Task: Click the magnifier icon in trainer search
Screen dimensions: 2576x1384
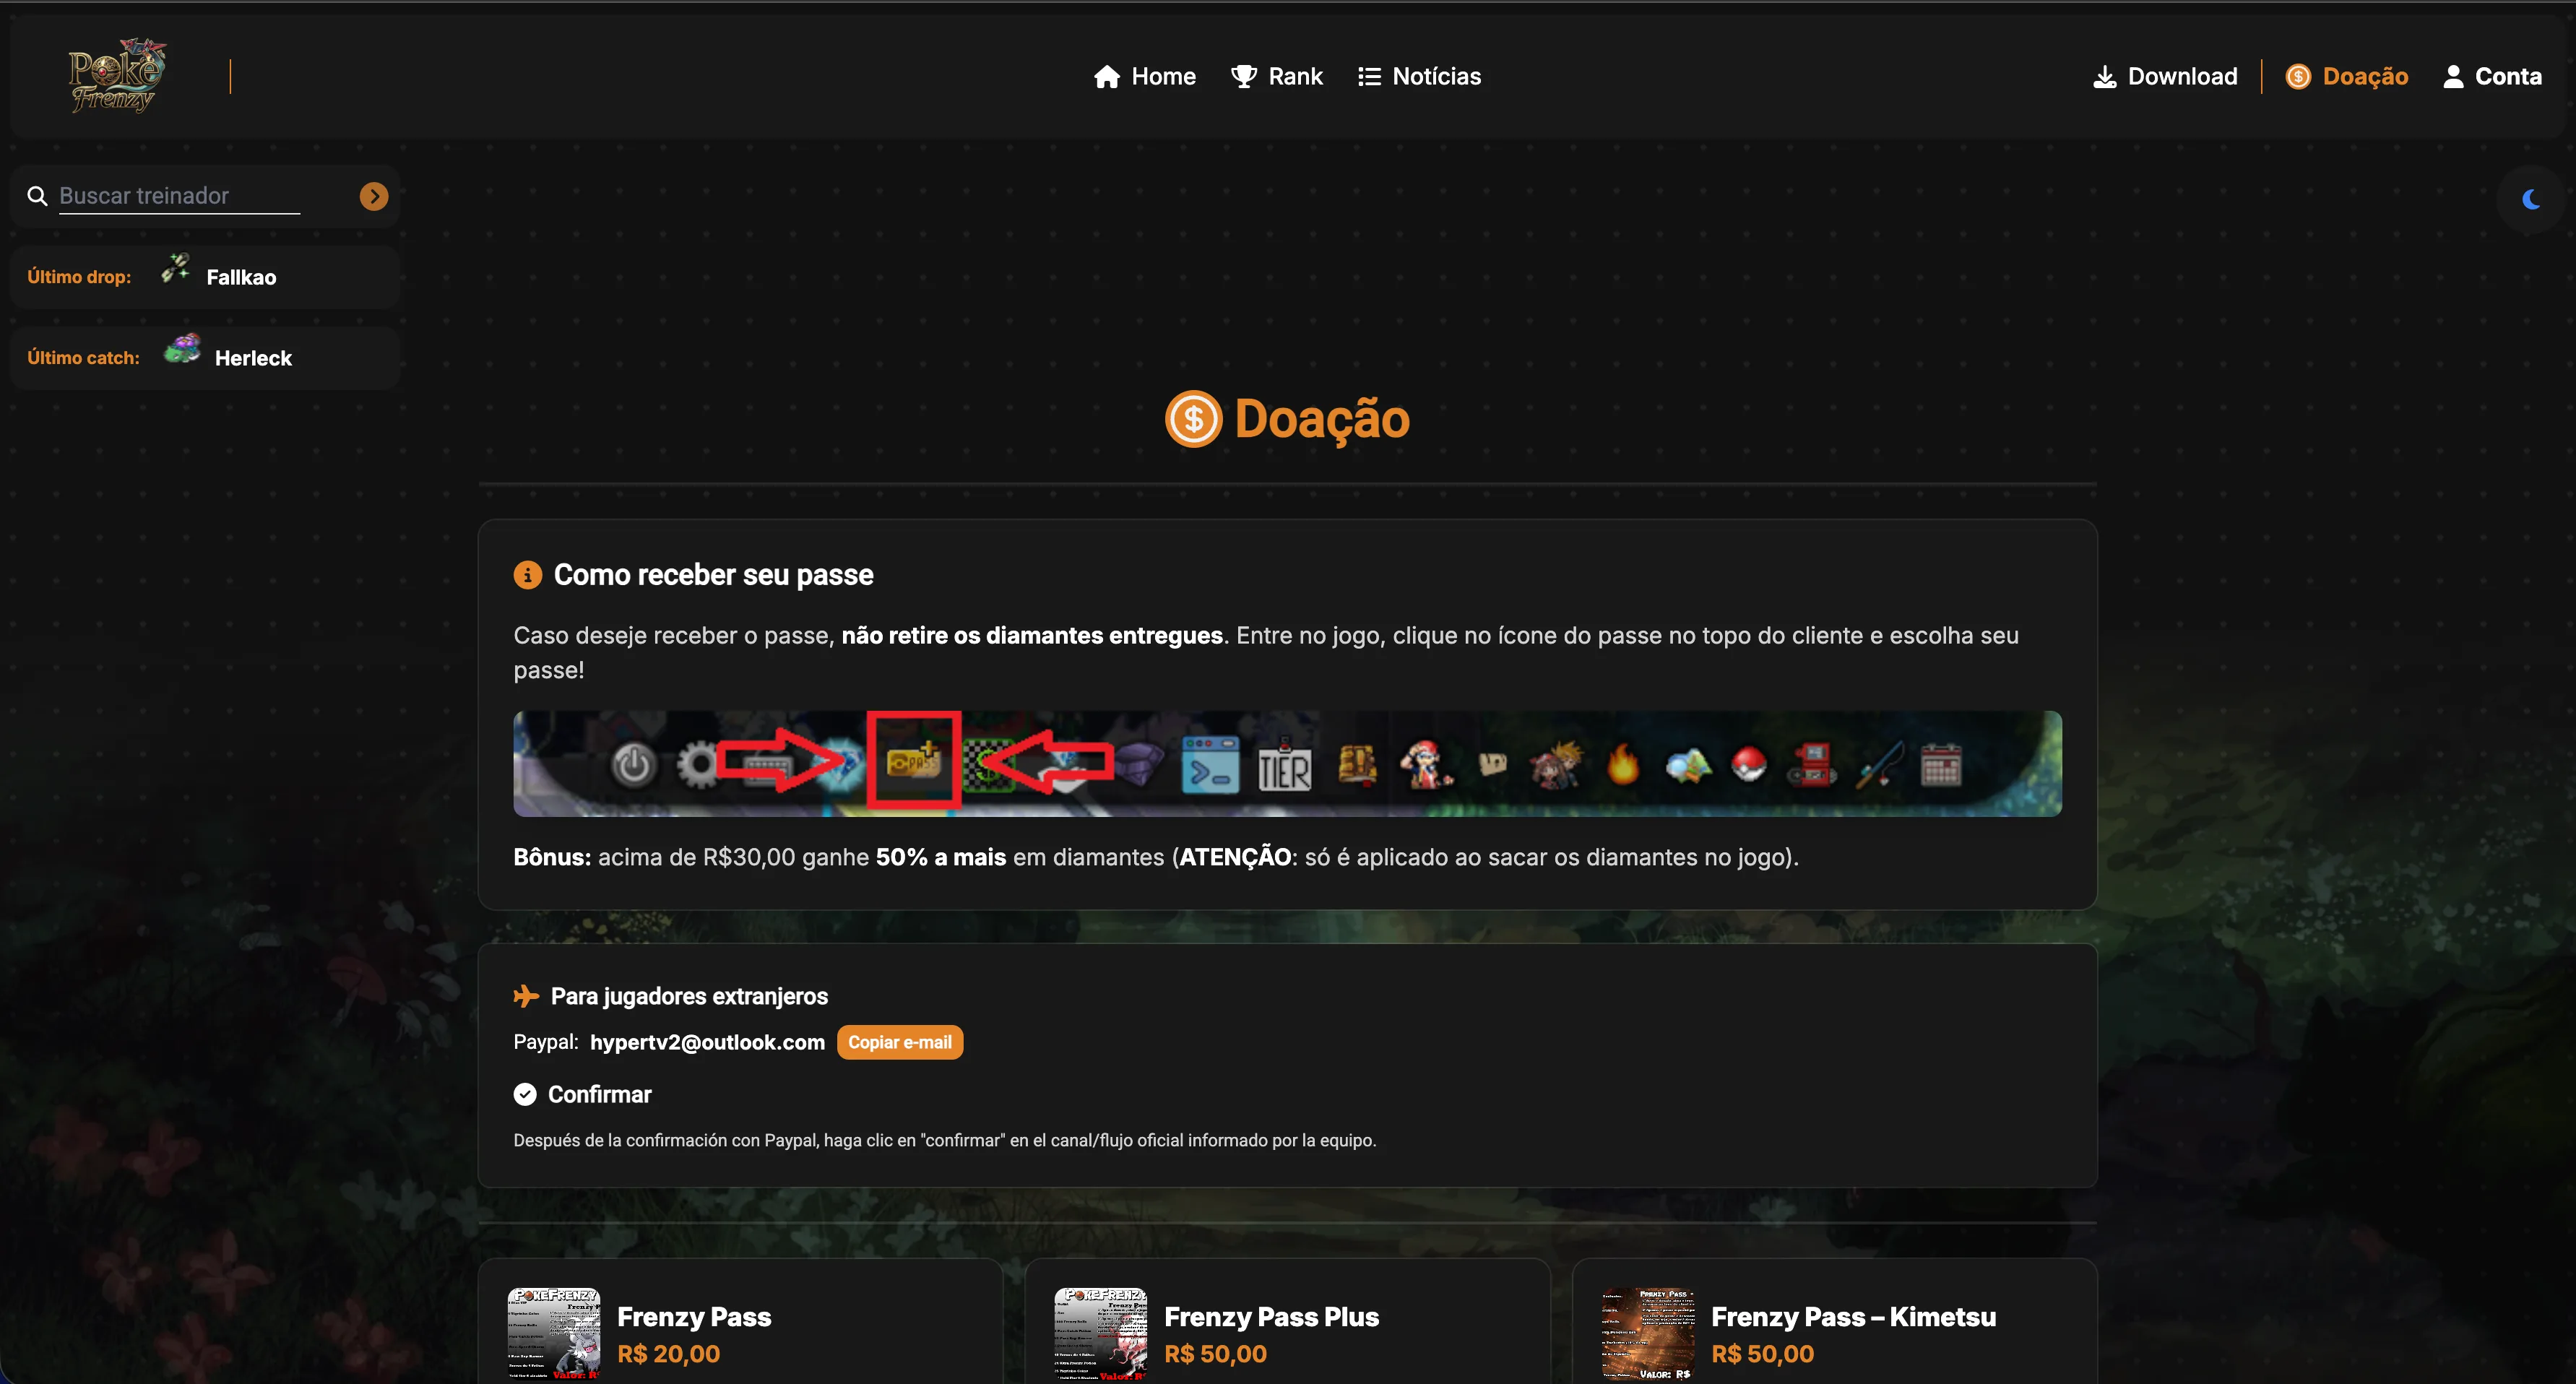Action: tap(37, 196)
